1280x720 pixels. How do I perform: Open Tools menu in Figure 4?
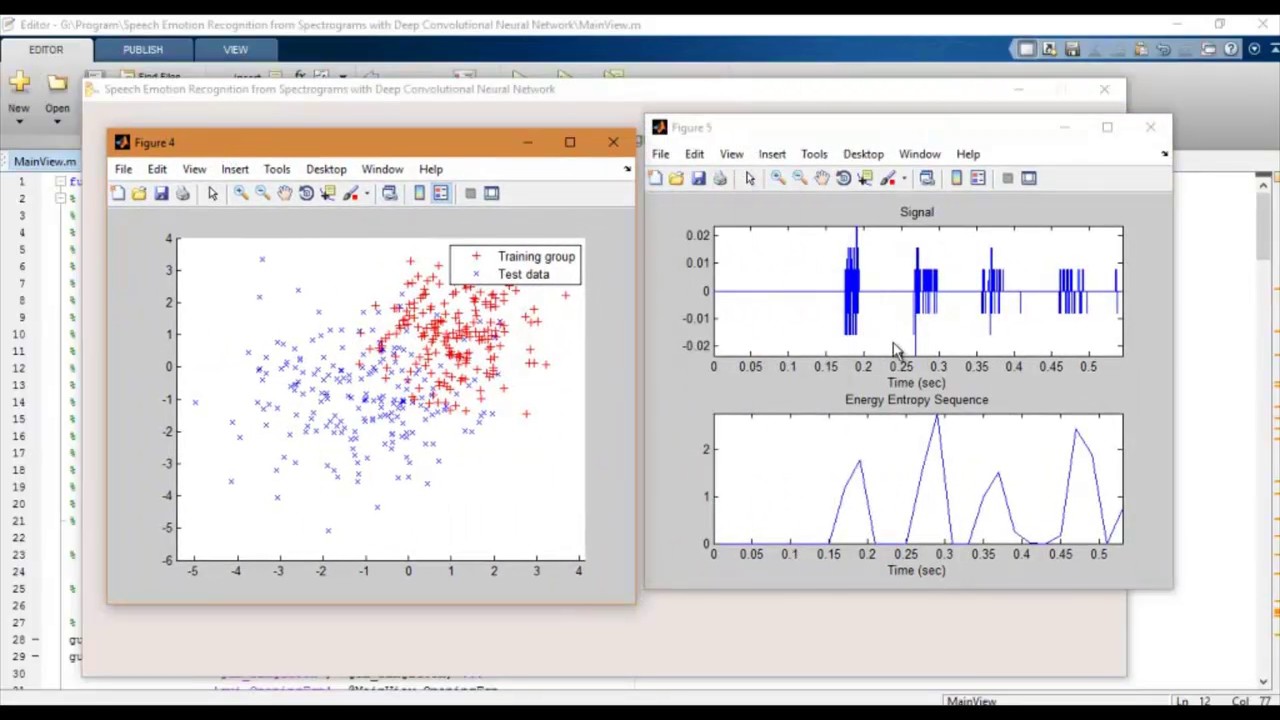pyautogui.click(x=277, y=169)
